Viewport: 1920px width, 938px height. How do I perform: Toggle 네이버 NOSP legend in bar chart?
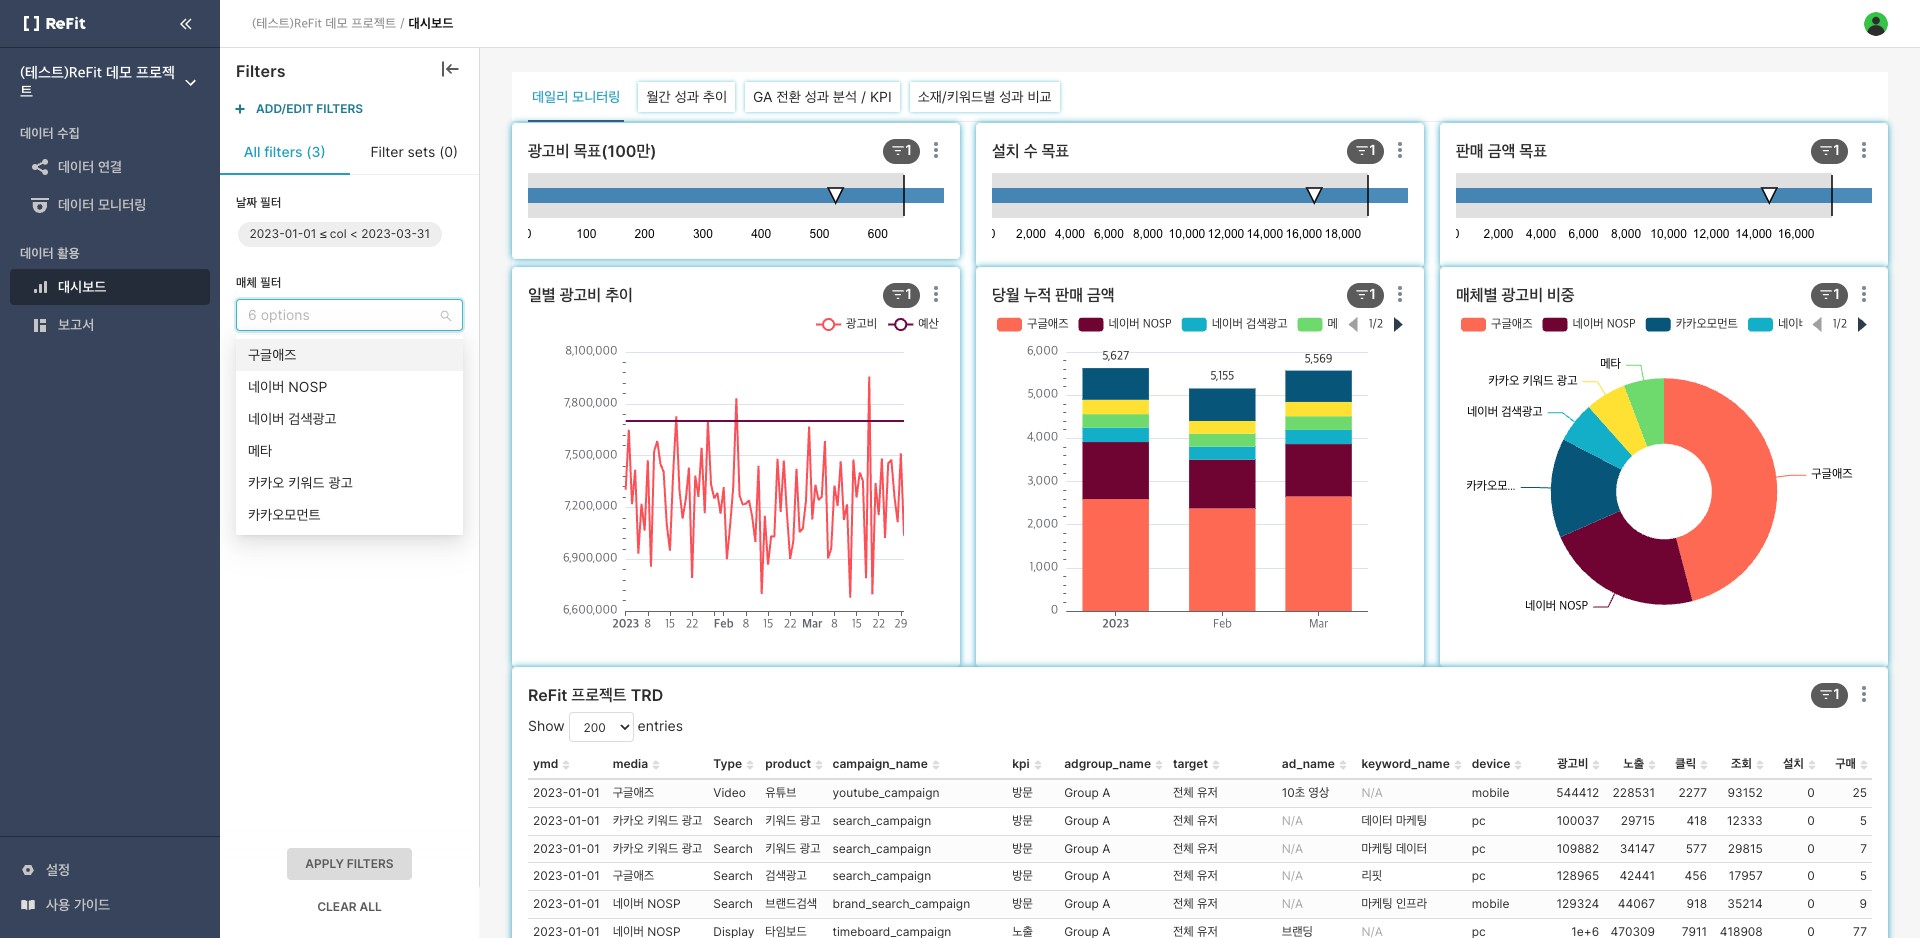(1126, 324)
